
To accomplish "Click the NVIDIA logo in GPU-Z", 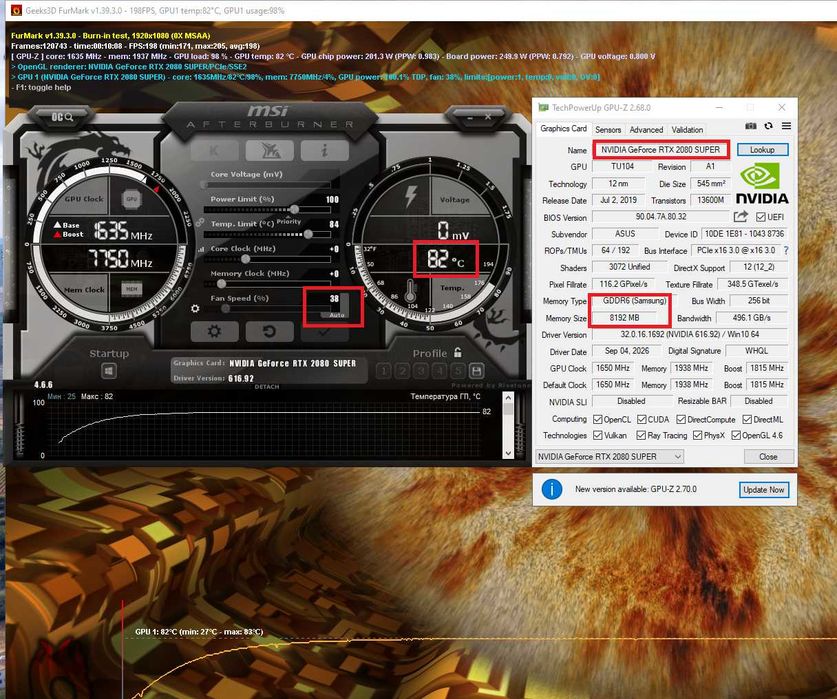I will [762, 184].
